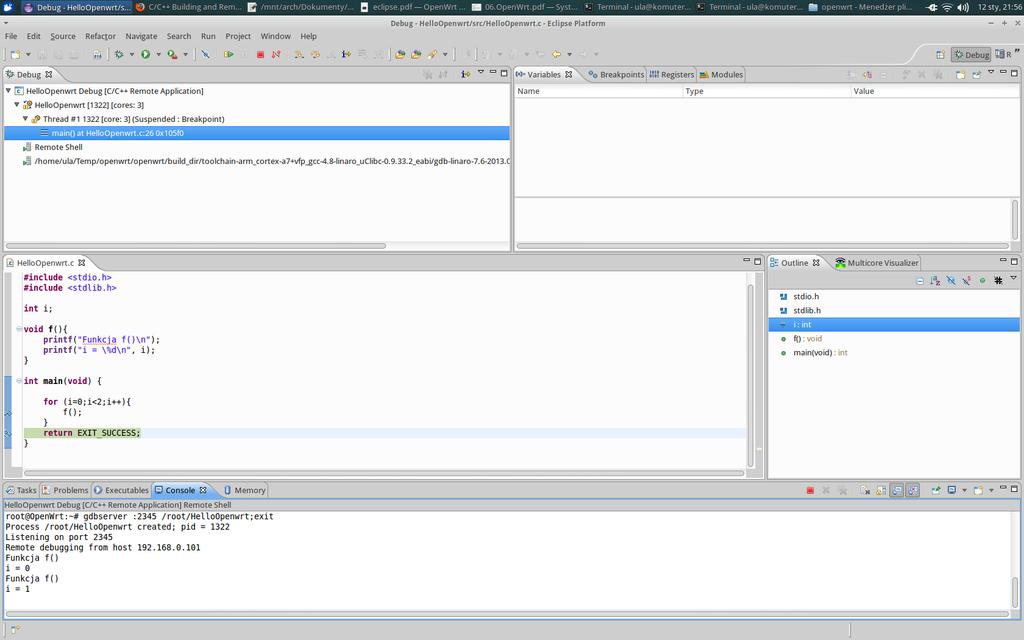
Task: Switch to the Debug perspective button
Action: coord(971,55)
